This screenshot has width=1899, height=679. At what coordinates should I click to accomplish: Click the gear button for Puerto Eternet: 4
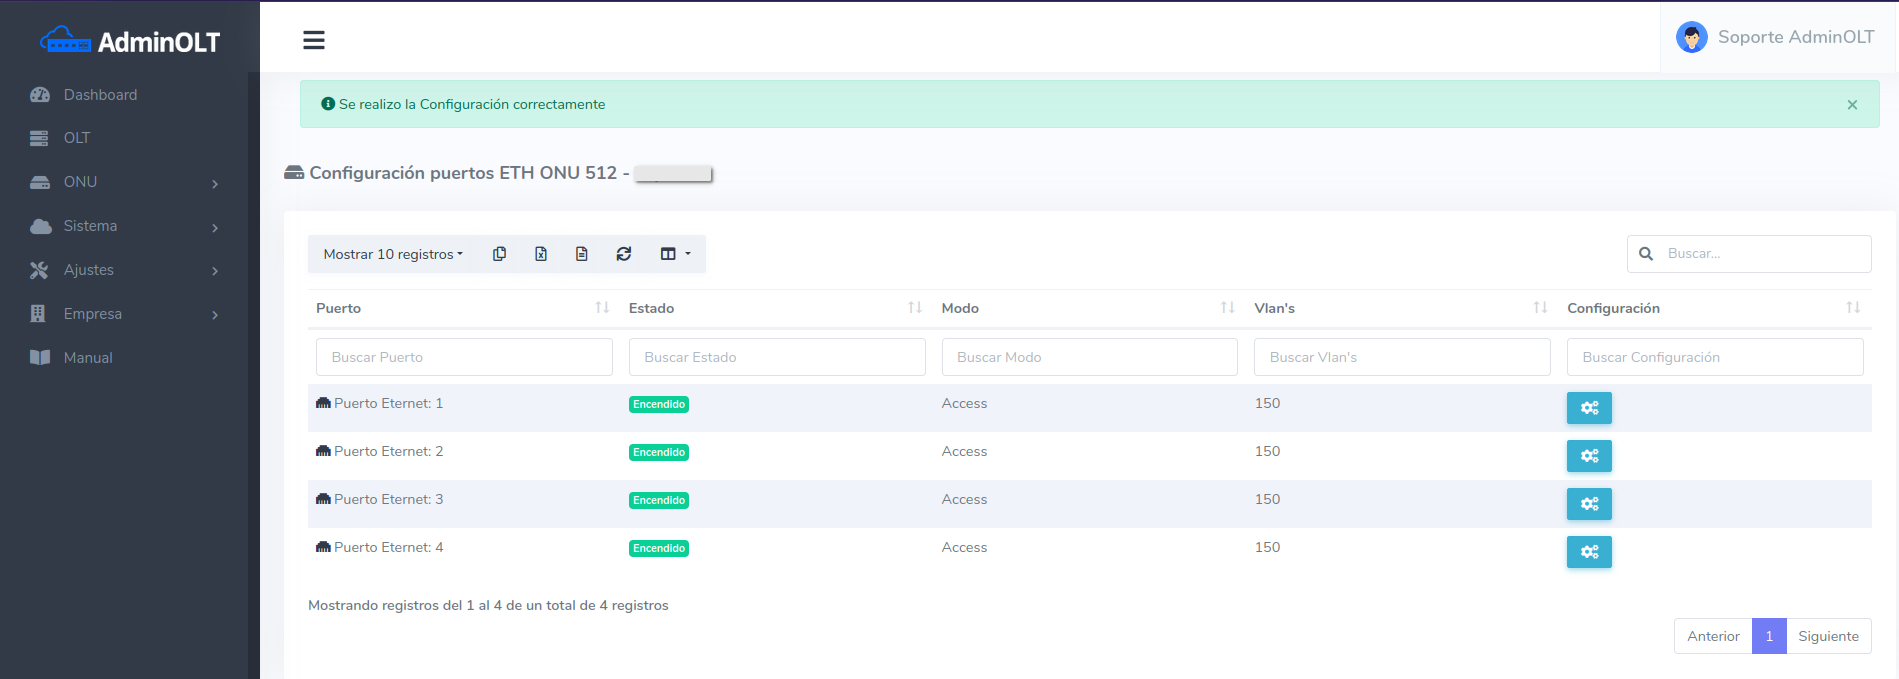click(x=1589, y=552)
